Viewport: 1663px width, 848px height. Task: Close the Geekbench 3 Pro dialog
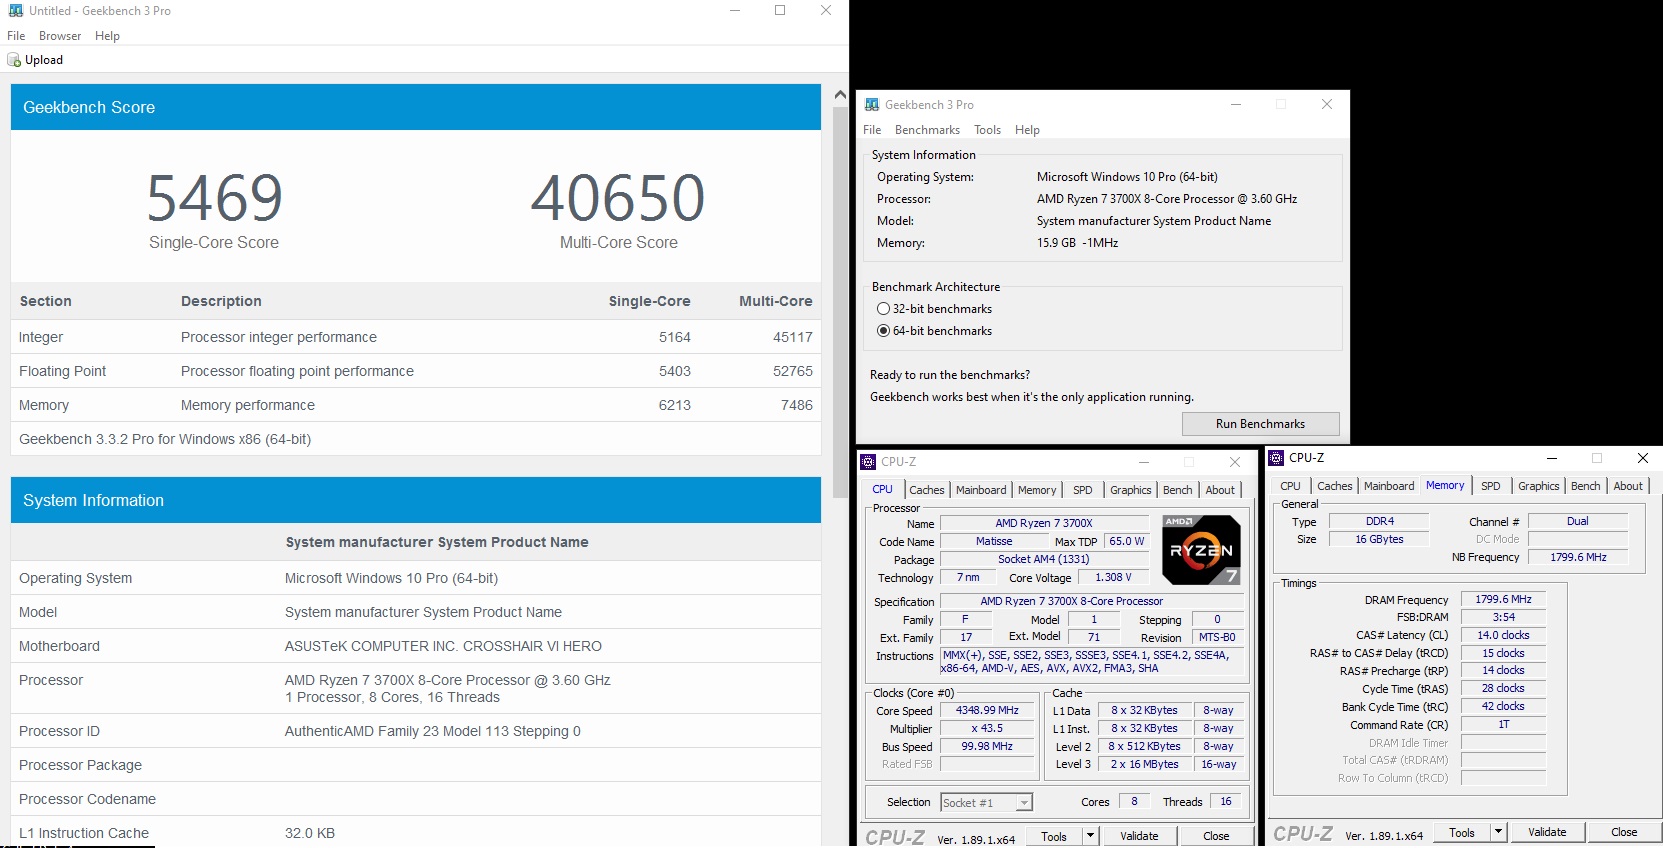1327,104
